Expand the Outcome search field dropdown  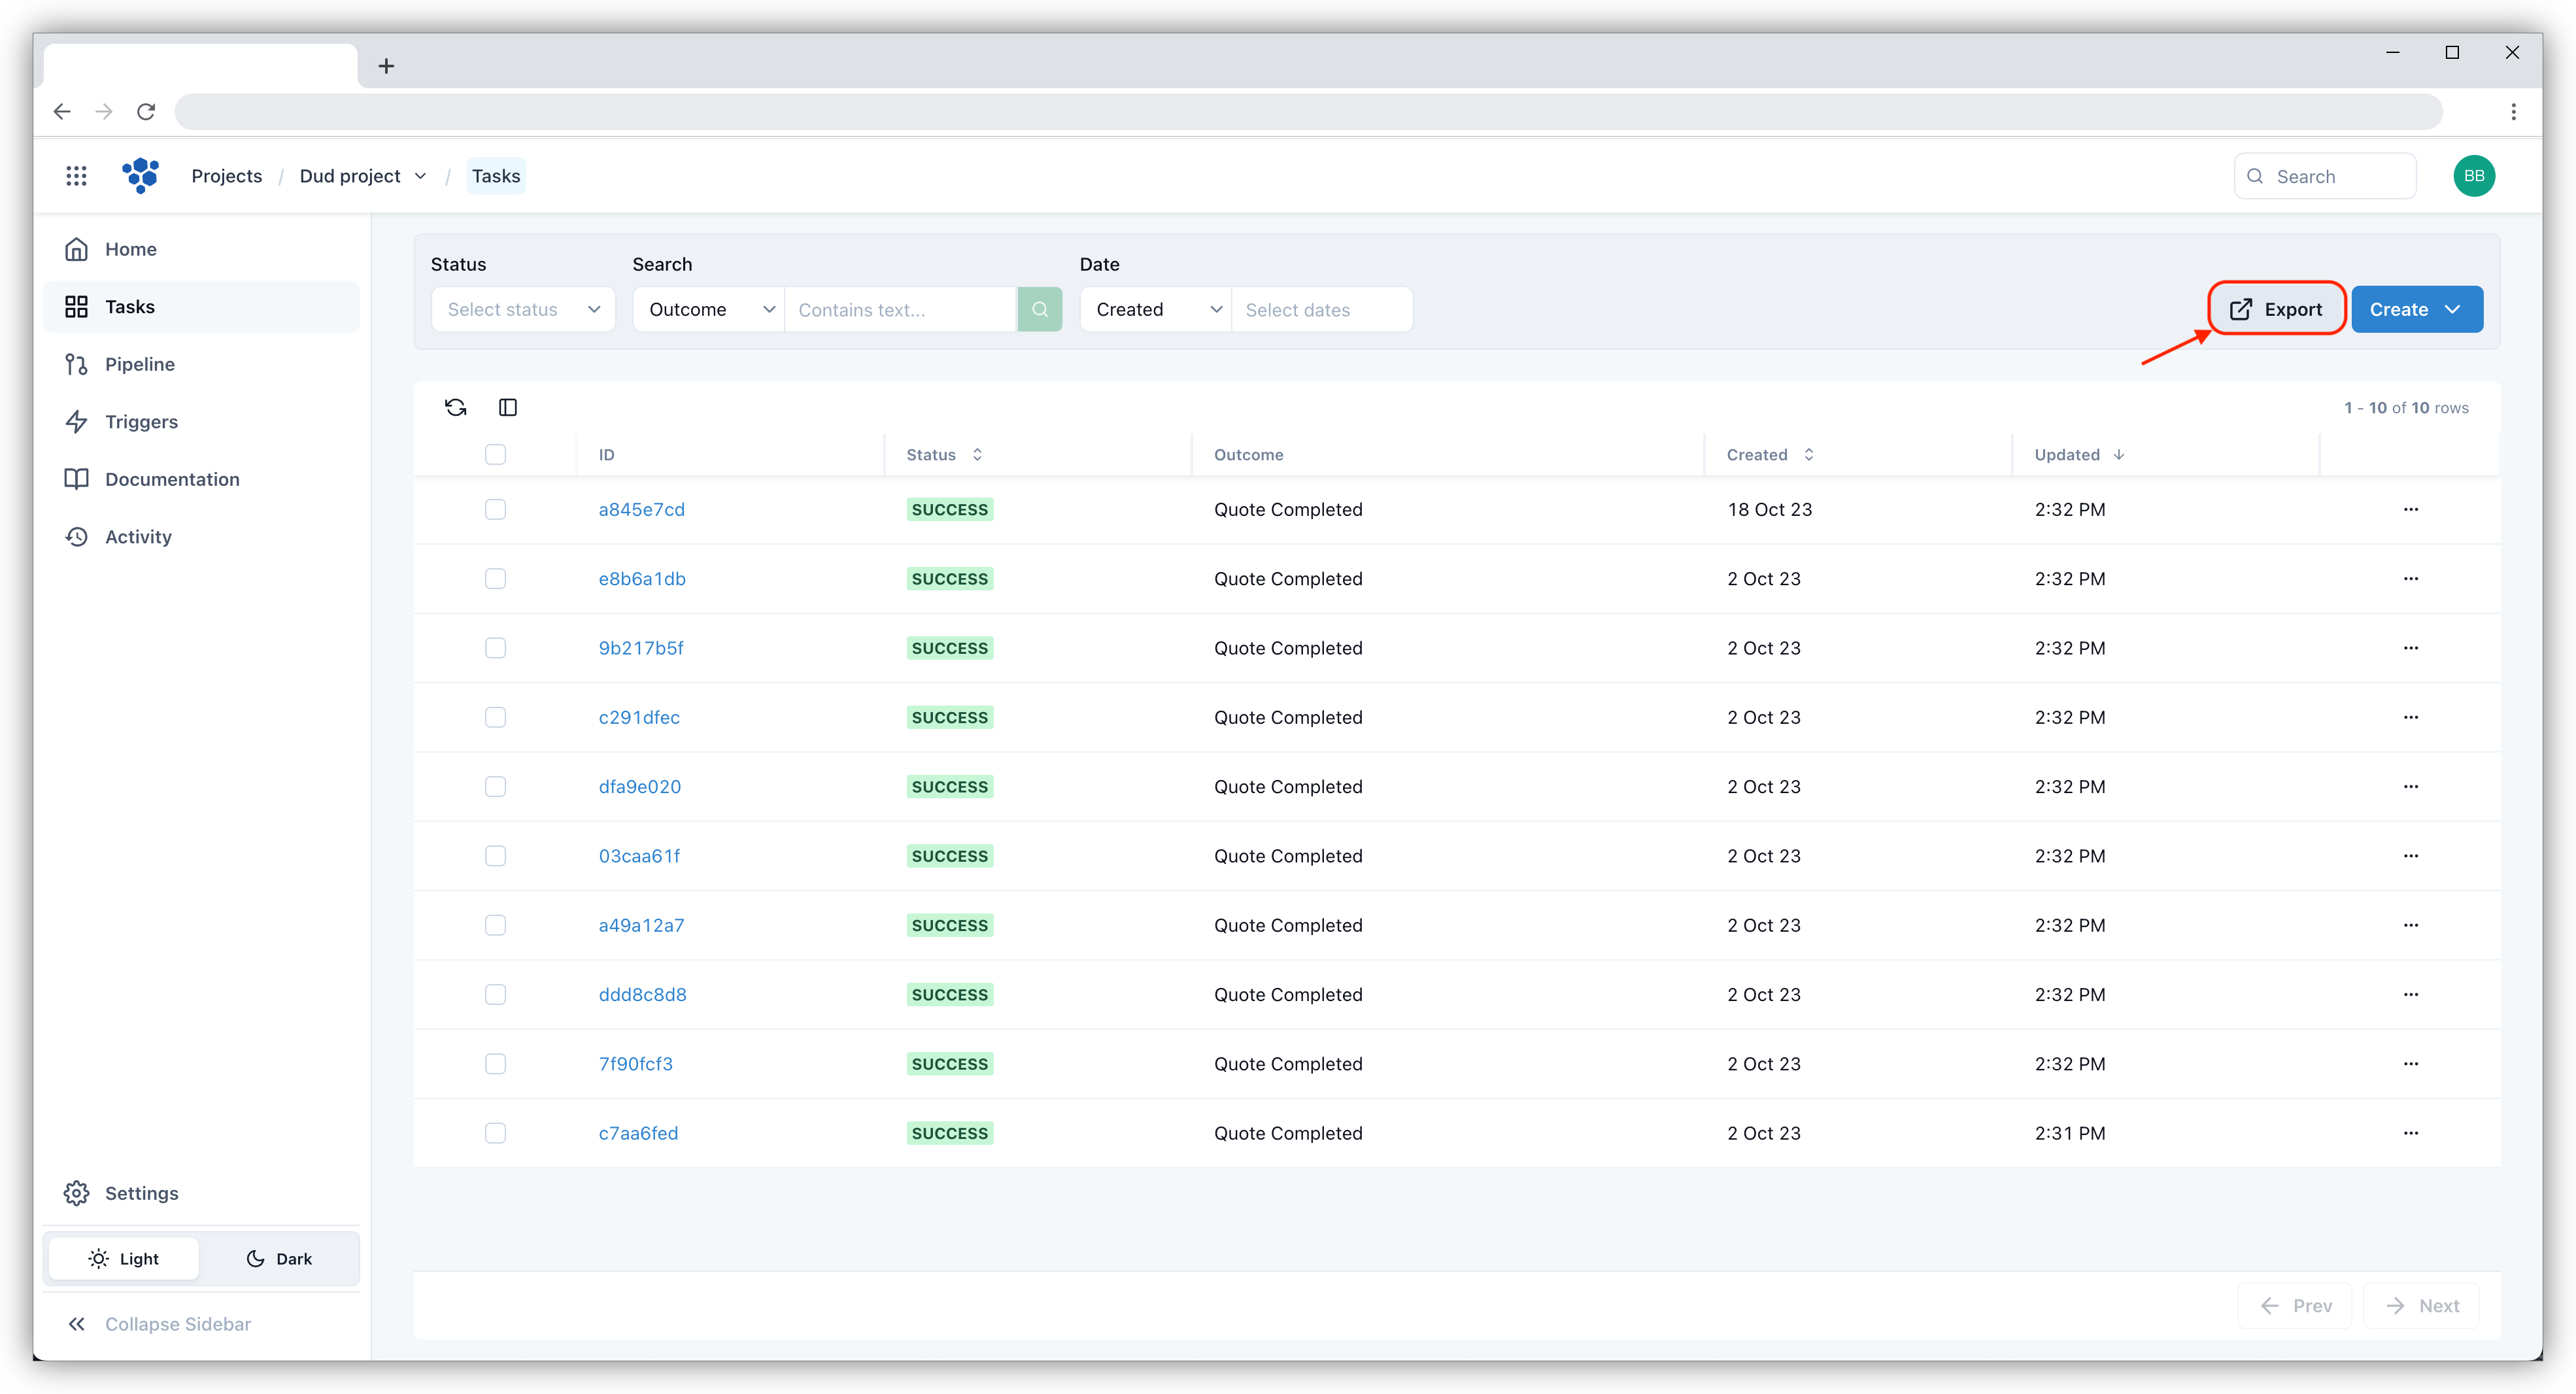pyautogui.click(x=708, y=309)
